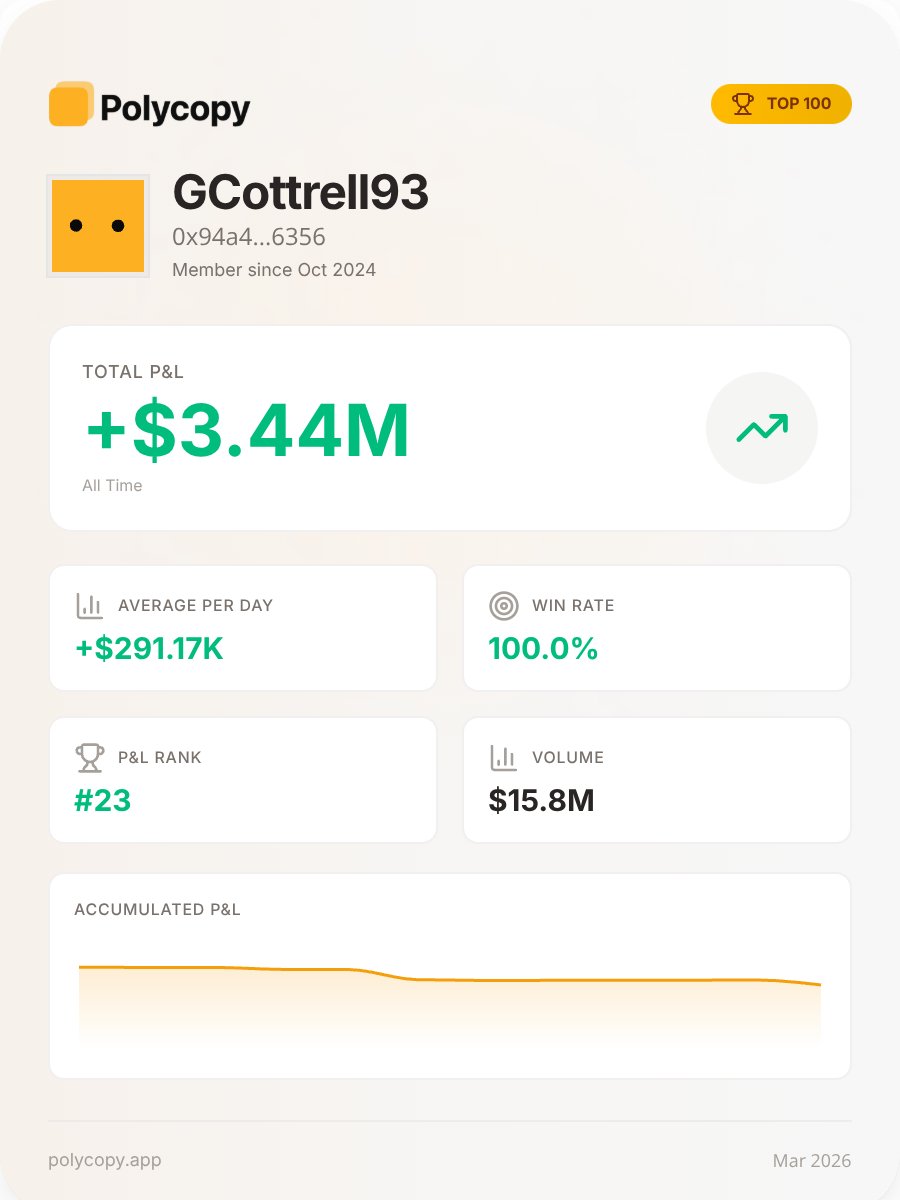Click the Polycopy logo icon
The height and width of the screenshot is (1200, 900).
click(71, 104)
